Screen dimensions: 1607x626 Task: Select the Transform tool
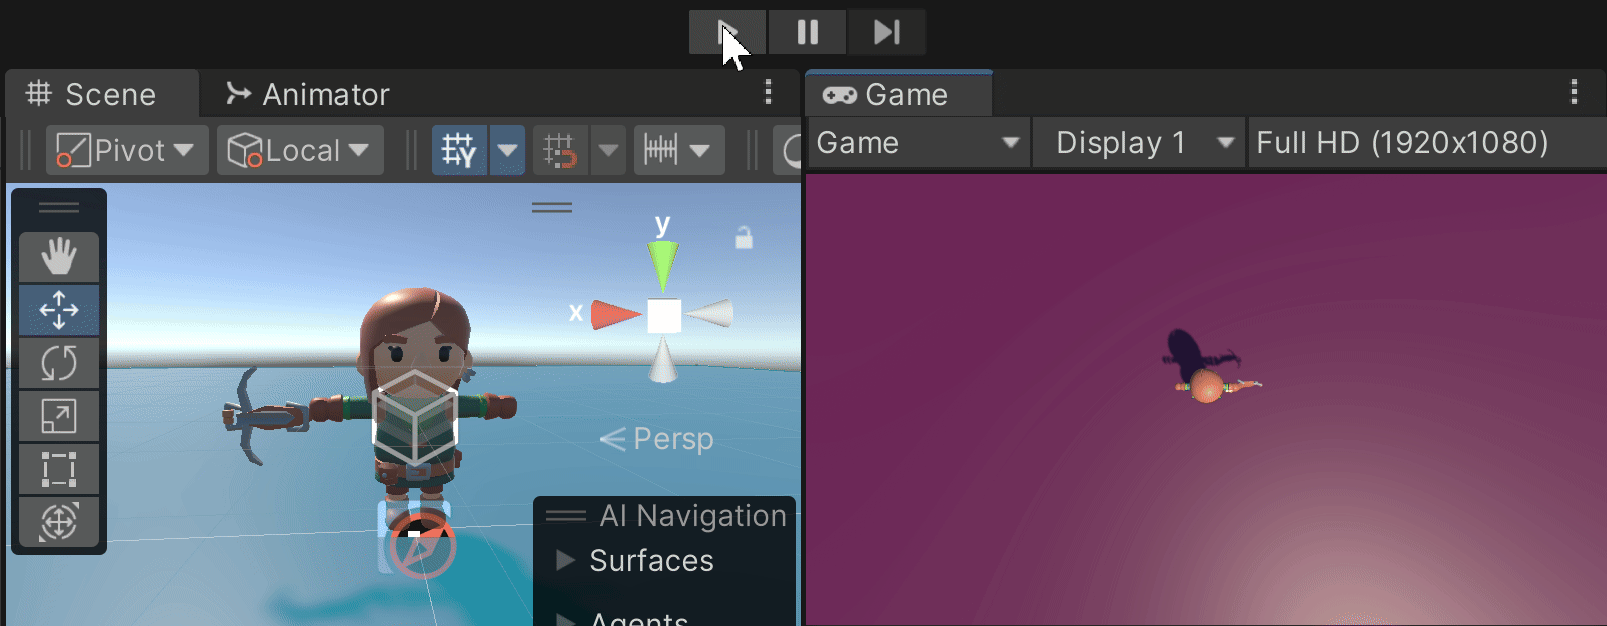[59, 521]
